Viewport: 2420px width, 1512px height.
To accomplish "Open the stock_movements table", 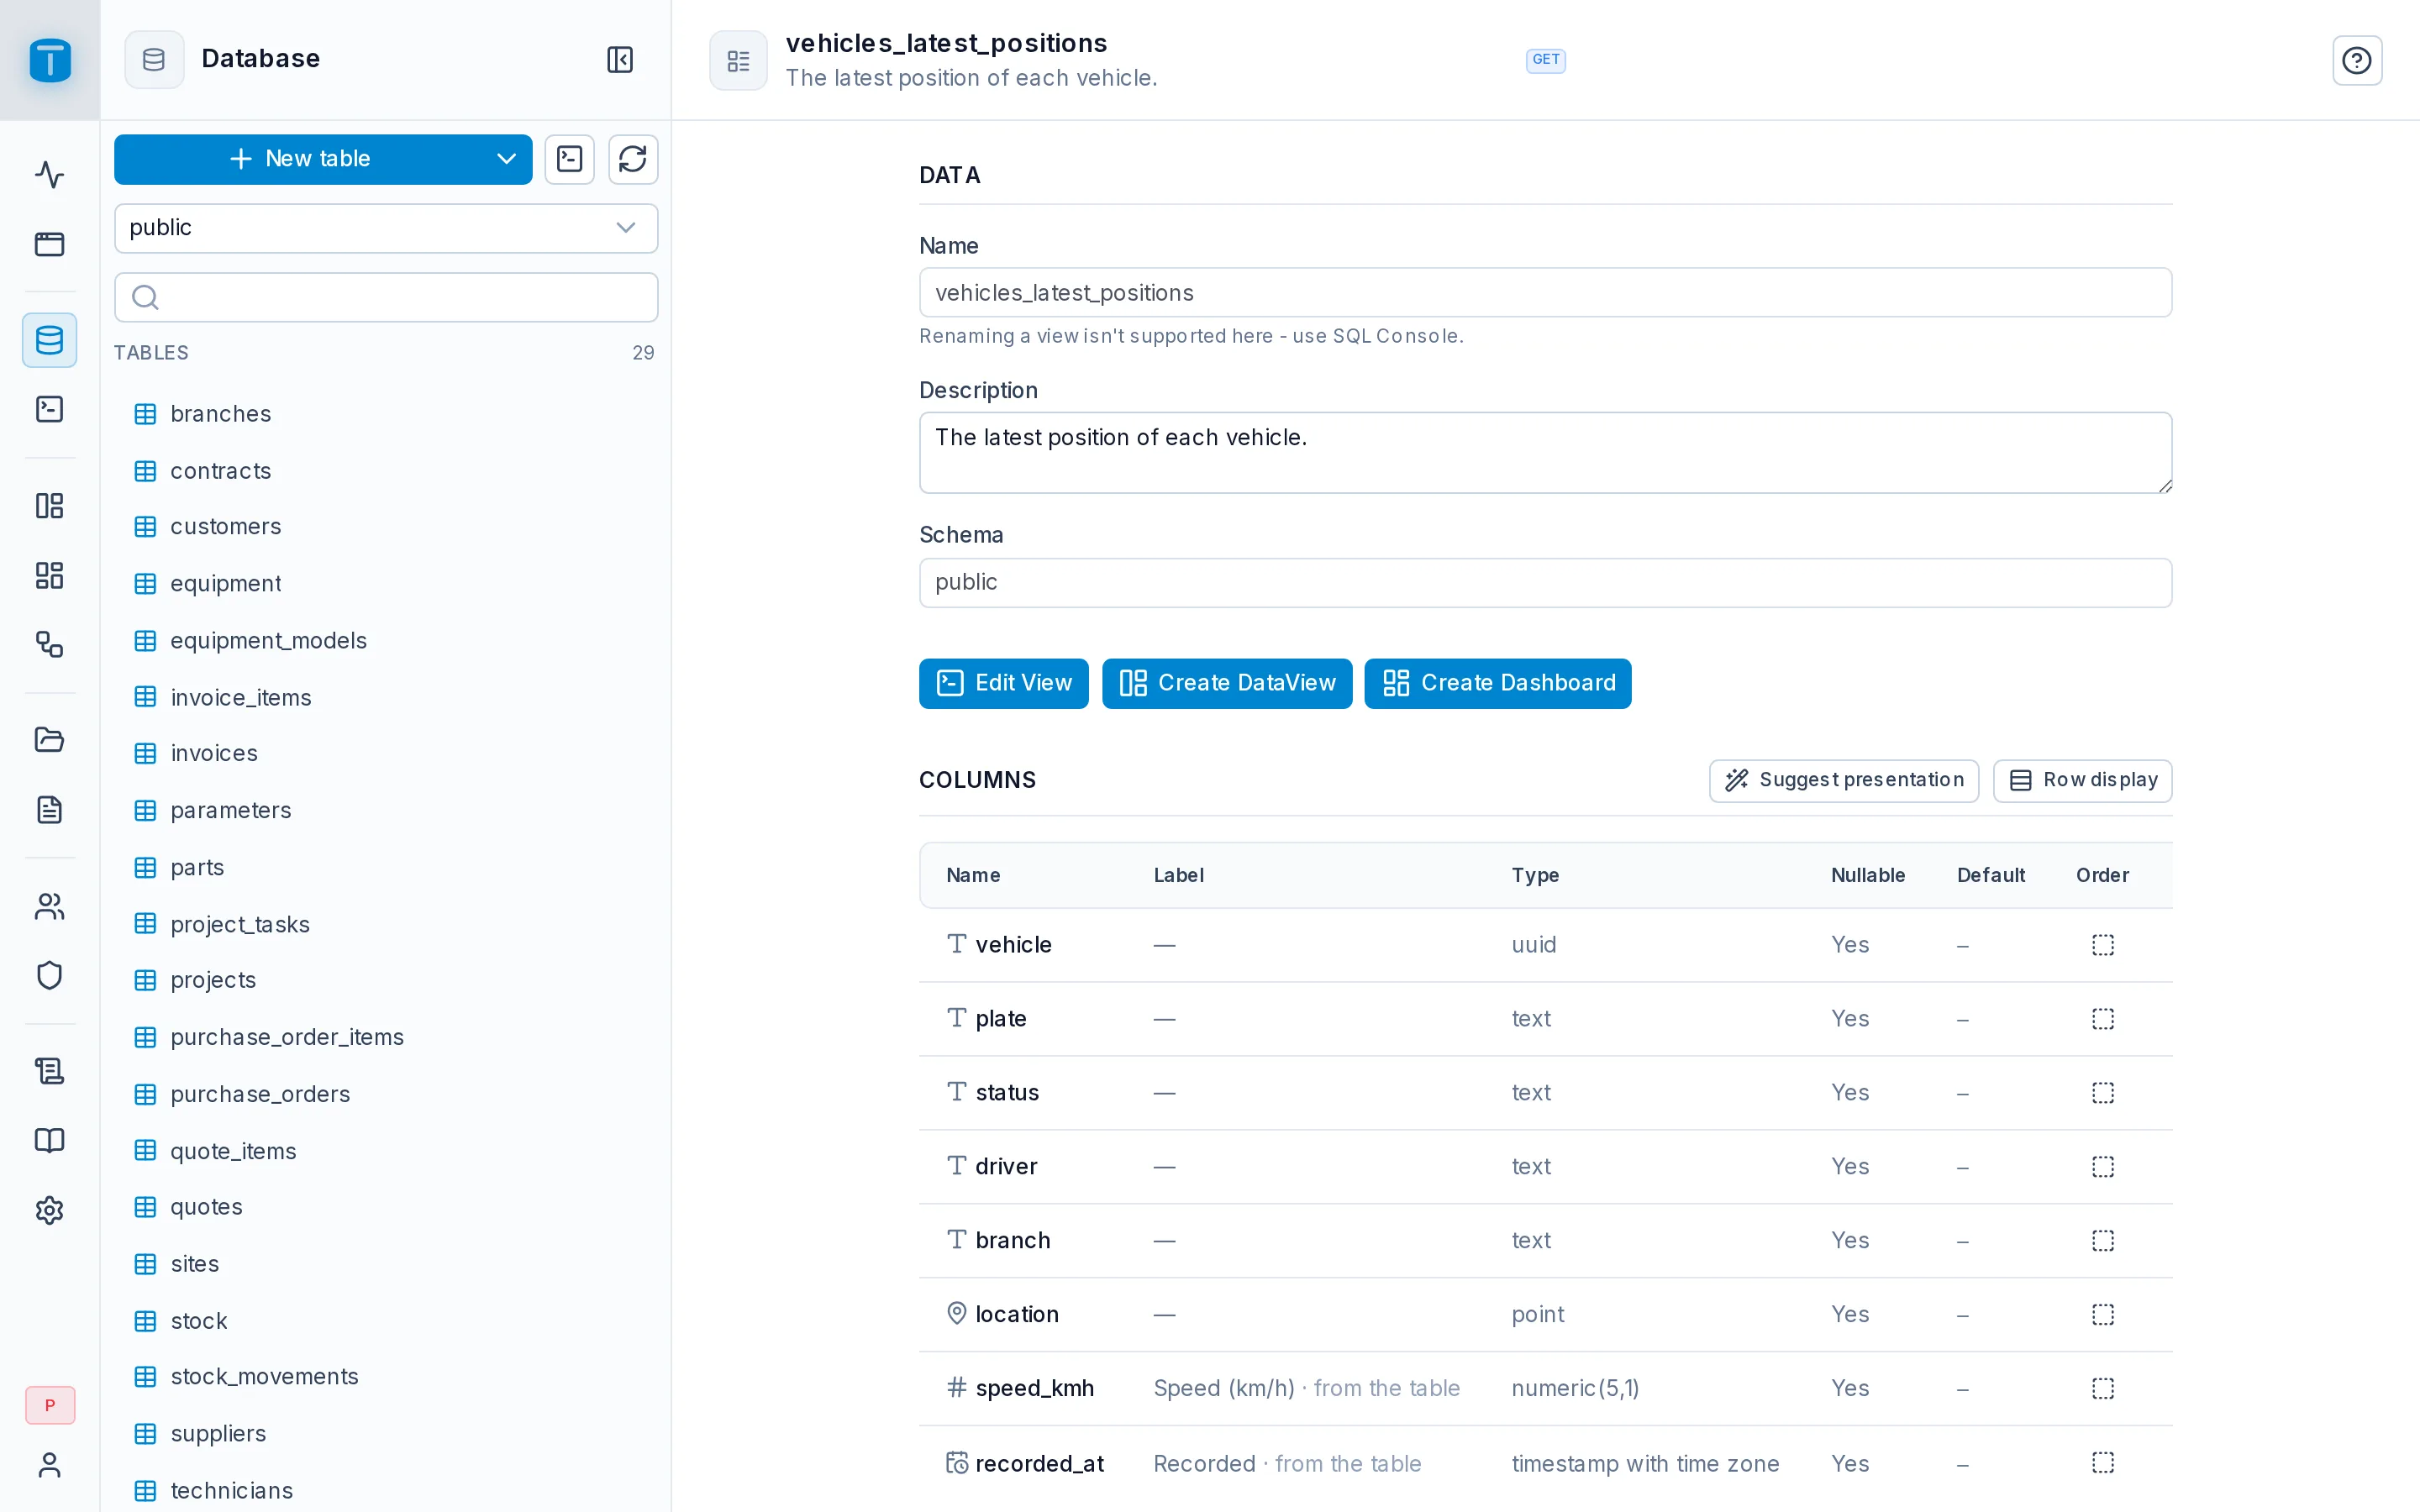I will pos(386,1377).
